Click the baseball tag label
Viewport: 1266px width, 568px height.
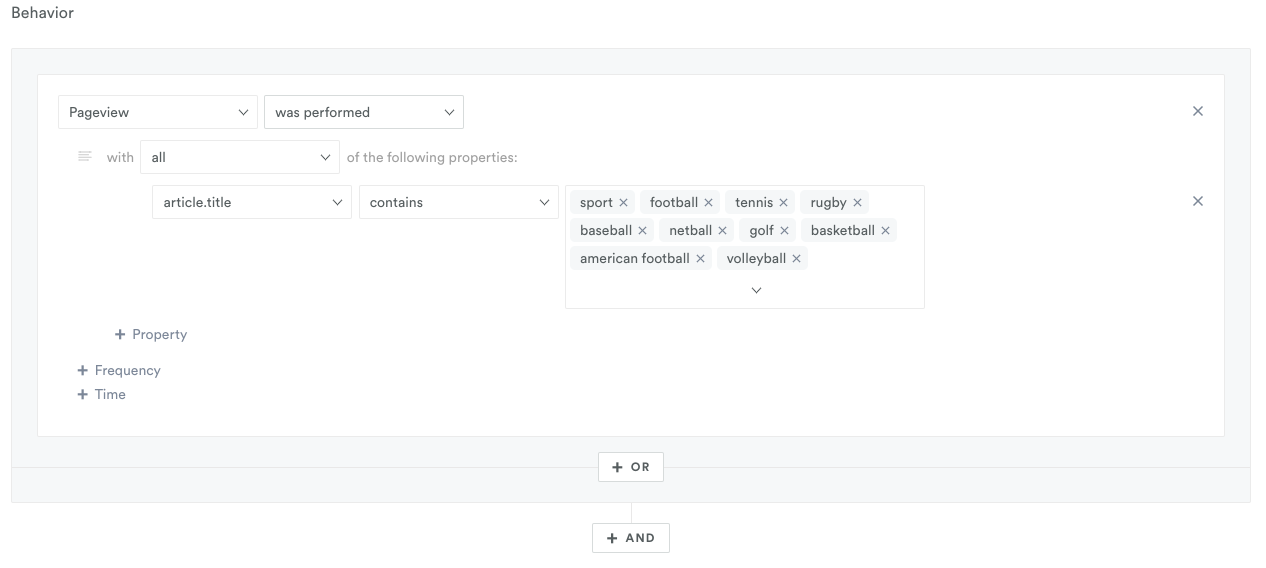[x=606, y=231]
